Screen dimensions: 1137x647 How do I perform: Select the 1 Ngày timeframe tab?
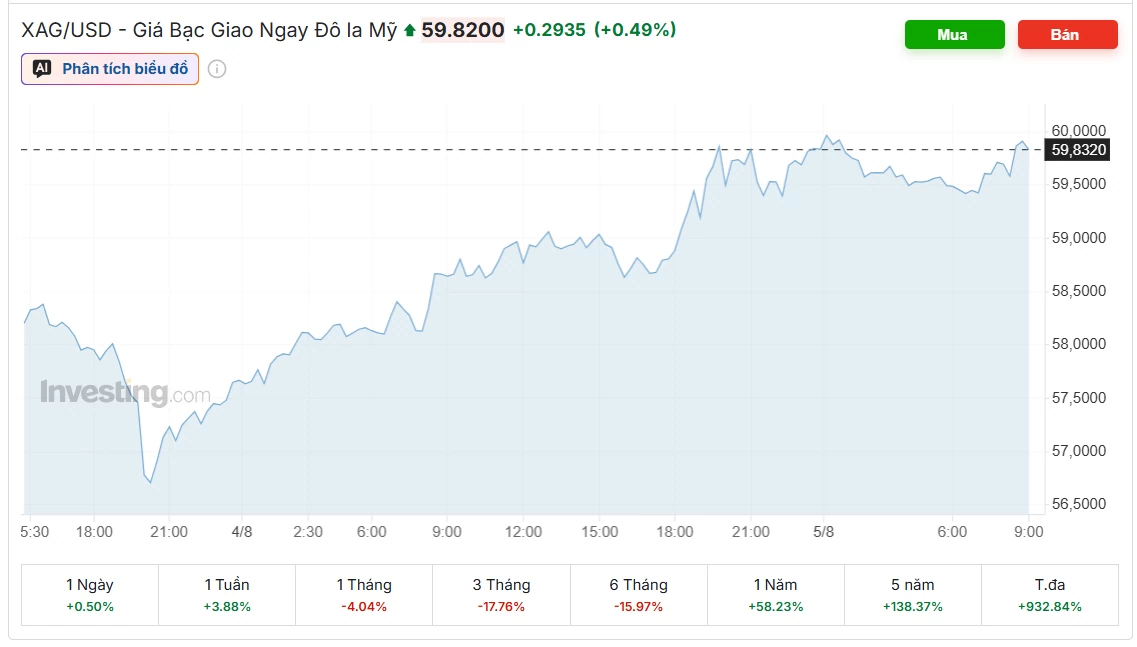click(x=90, y=595)
